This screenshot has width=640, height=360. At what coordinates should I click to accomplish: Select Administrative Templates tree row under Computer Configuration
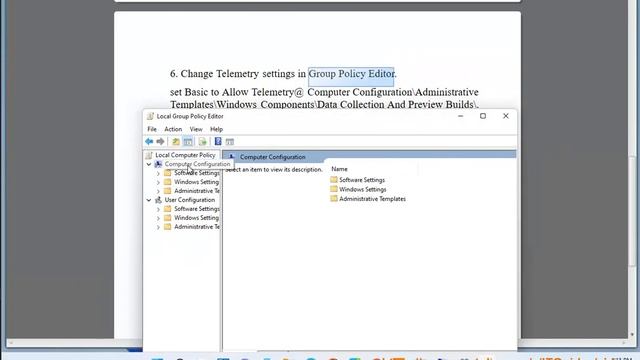pyautogui.click(x=192, y=191)
